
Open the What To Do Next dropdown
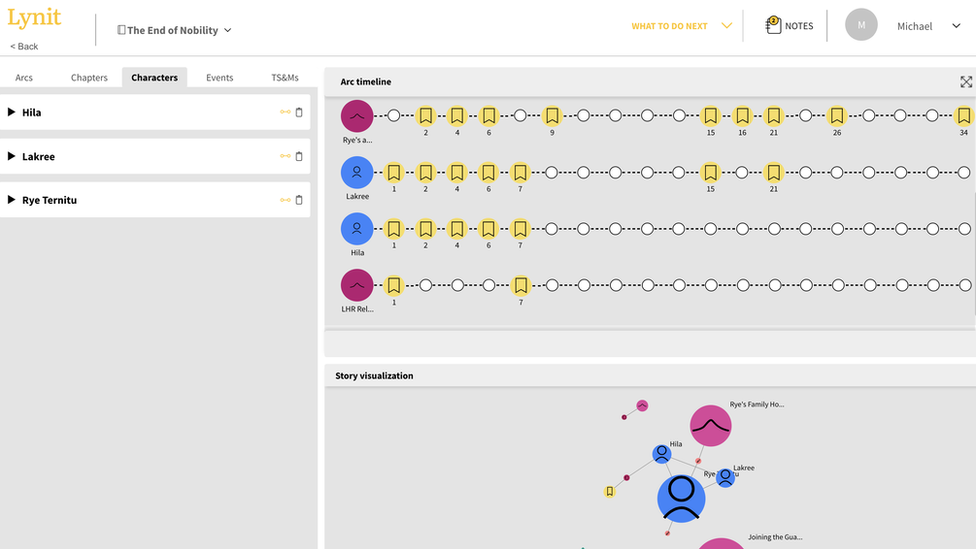click(x=682, y=26)
